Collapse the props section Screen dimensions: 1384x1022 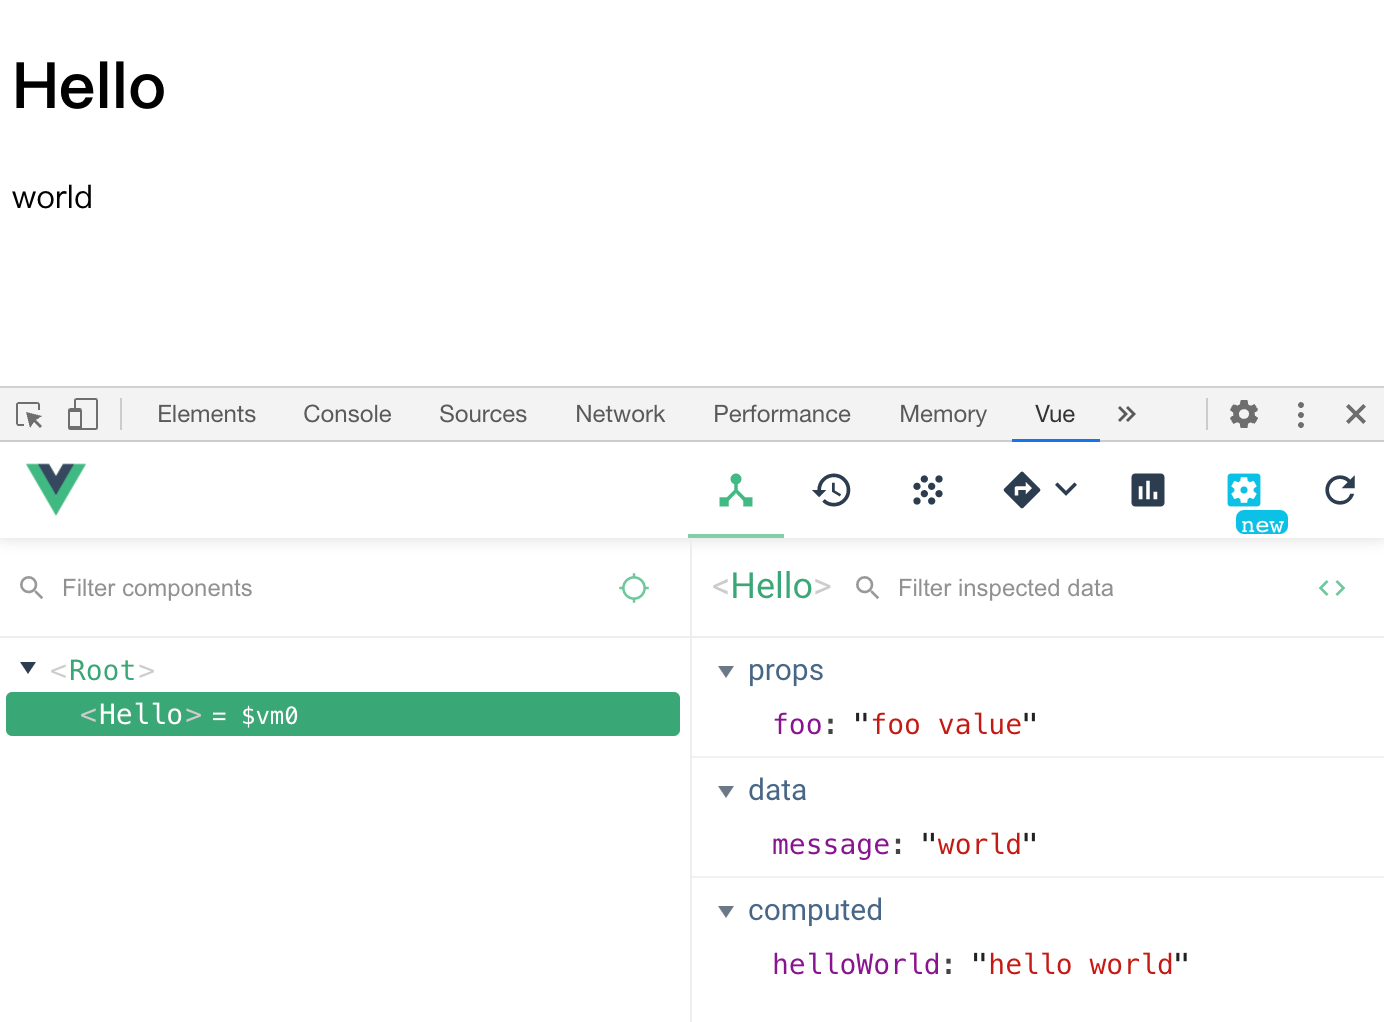(727, 671)
